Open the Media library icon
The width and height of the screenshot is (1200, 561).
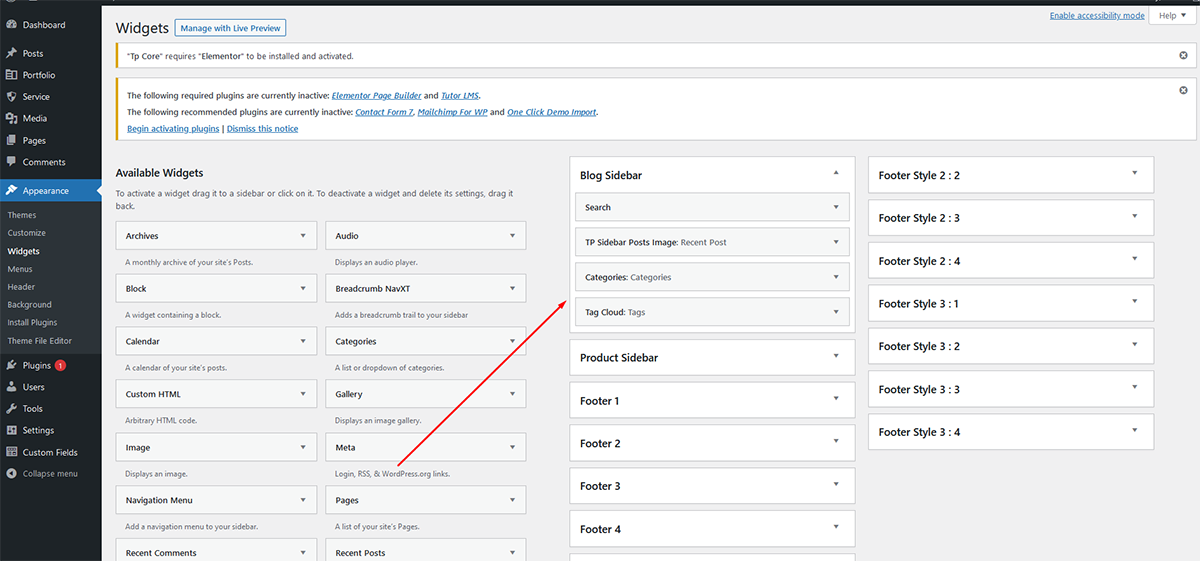(11, 119)
